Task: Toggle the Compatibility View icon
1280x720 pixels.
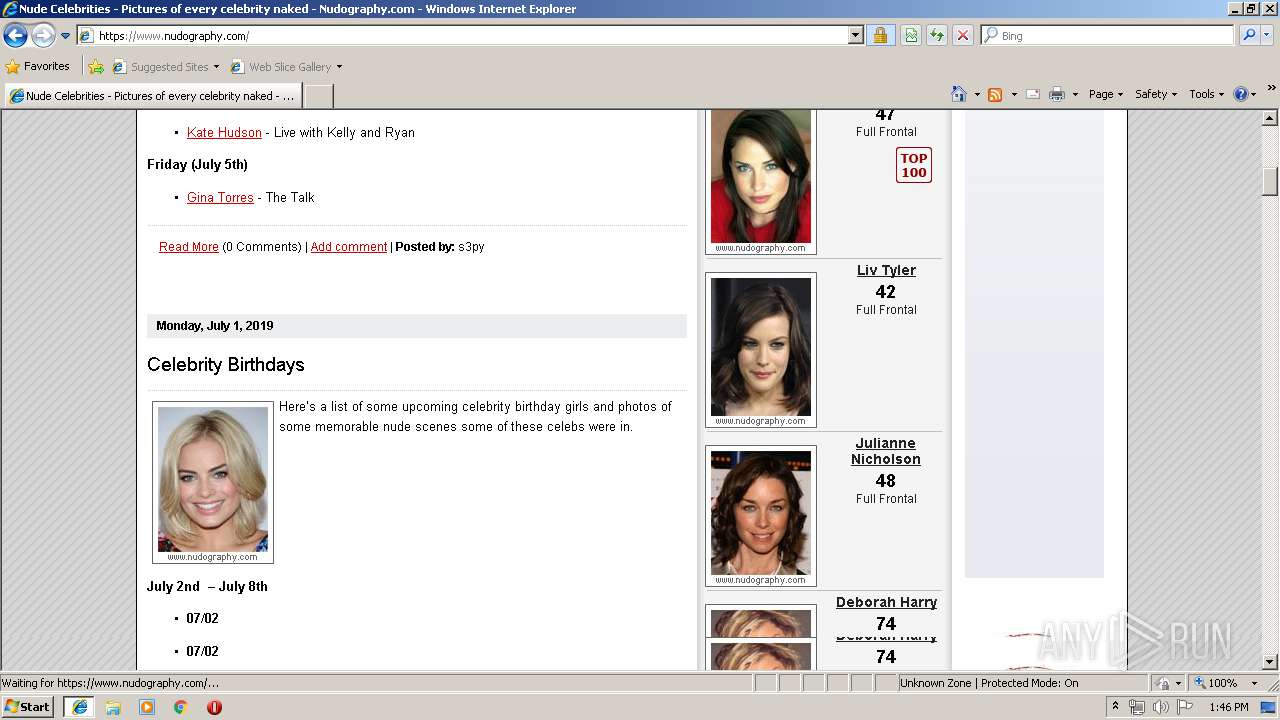Action: click(x=911, y=36)
